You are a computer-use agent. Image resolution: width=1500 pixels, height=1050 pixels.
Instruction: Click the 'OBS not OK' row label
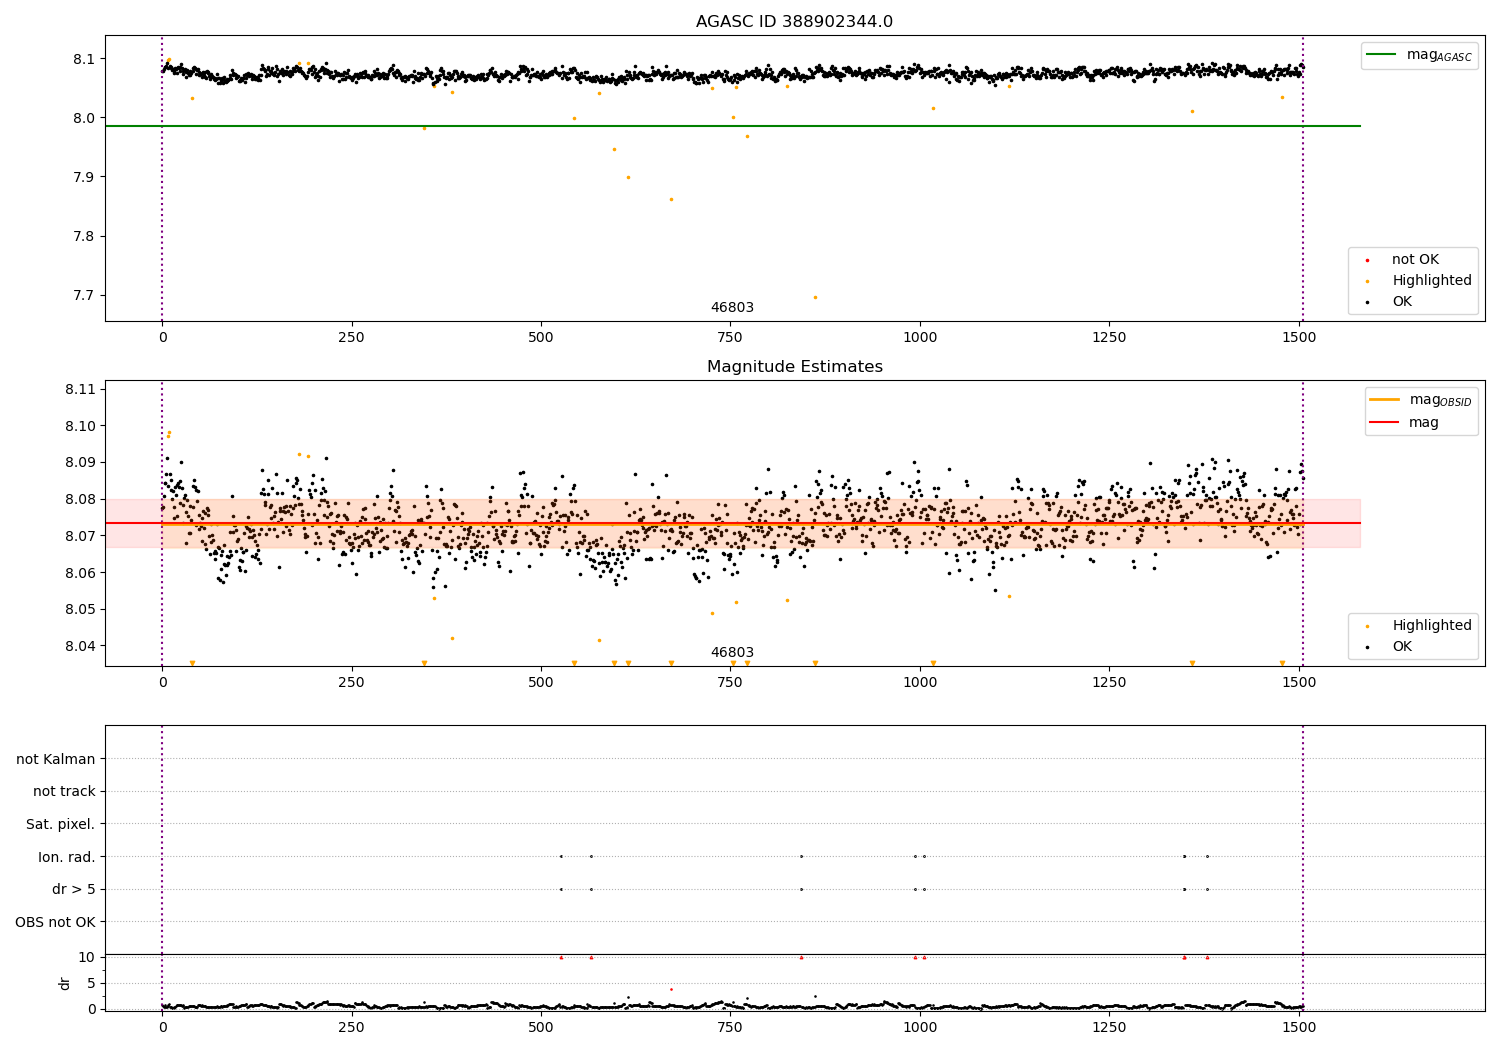click(55, 922)
